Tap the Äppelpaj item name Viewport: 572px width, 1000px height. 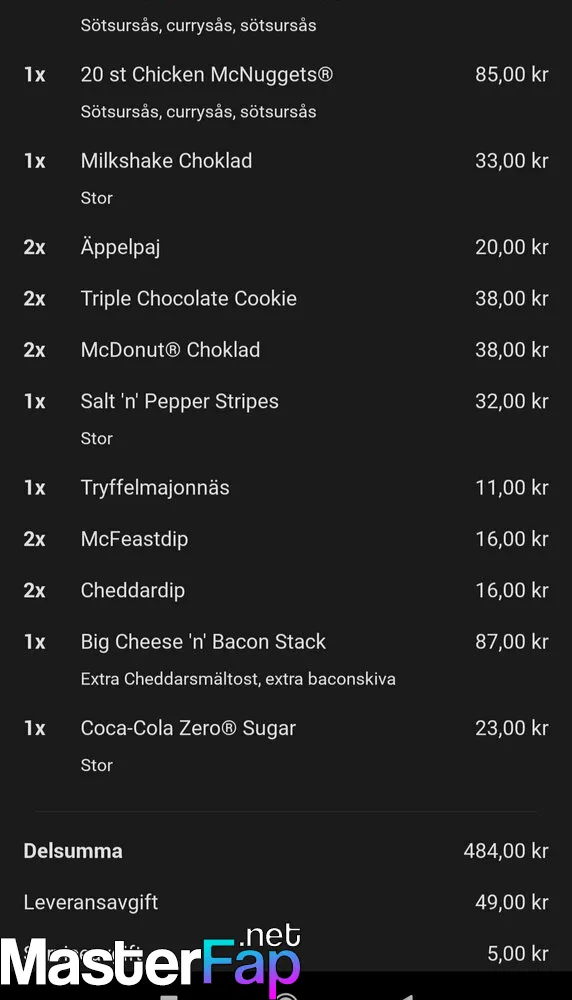[x=120, y=247]
